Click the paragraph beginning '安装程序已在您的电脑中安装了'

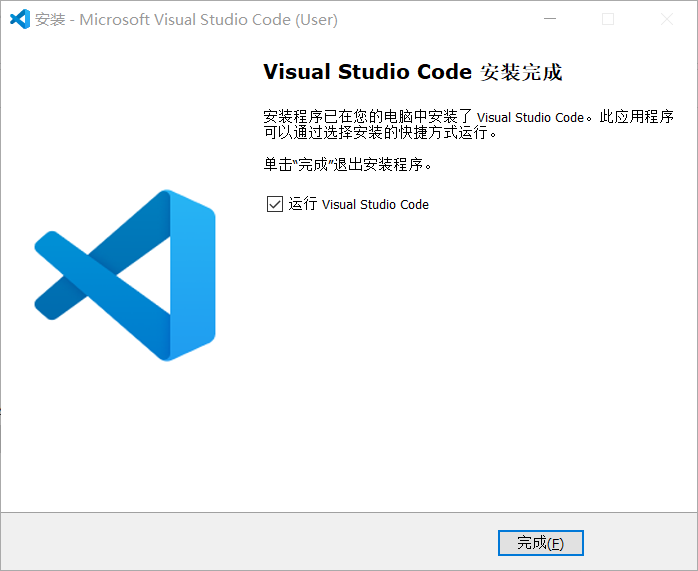tap(468, 124)
